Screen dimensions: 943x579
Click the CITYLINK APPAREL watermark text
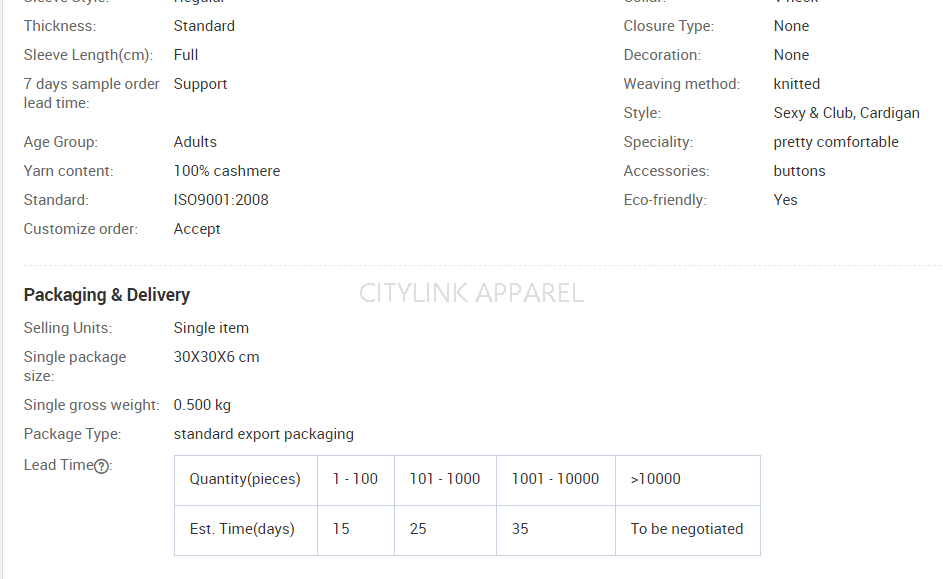pyautogui.click(x=471, y=293)
